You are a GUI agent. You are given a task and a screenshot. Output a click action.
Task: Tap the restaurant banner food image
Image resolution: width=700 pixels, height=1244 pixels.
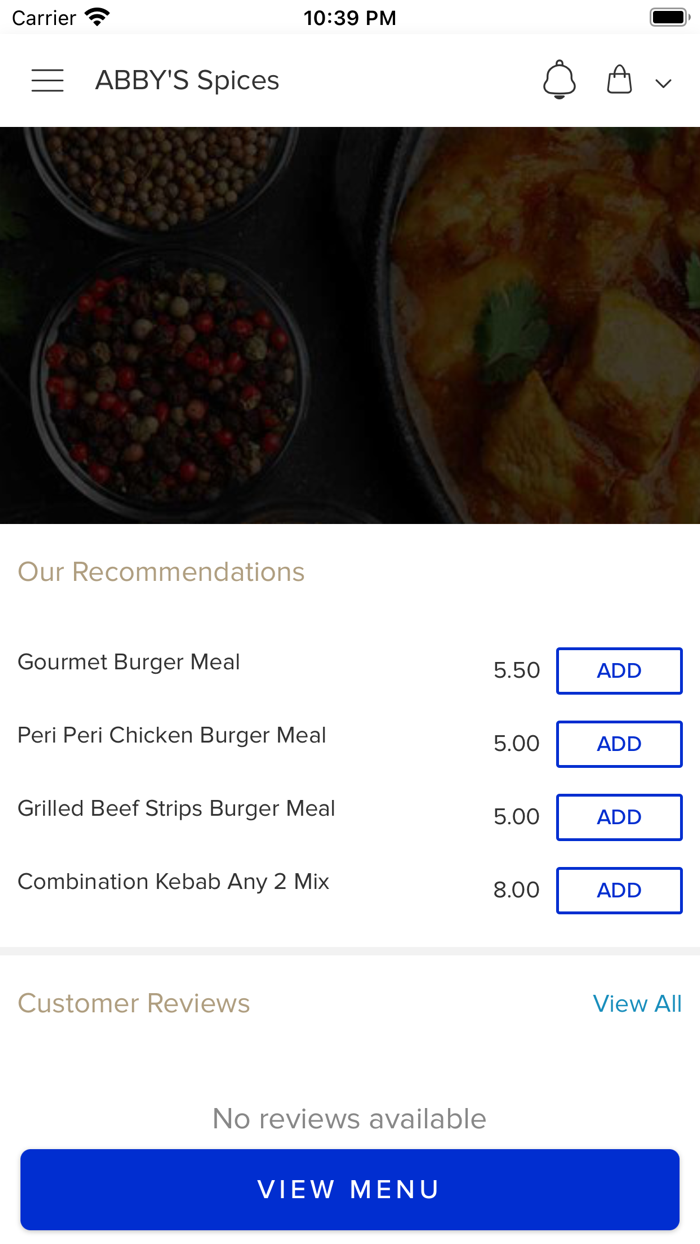350,325
